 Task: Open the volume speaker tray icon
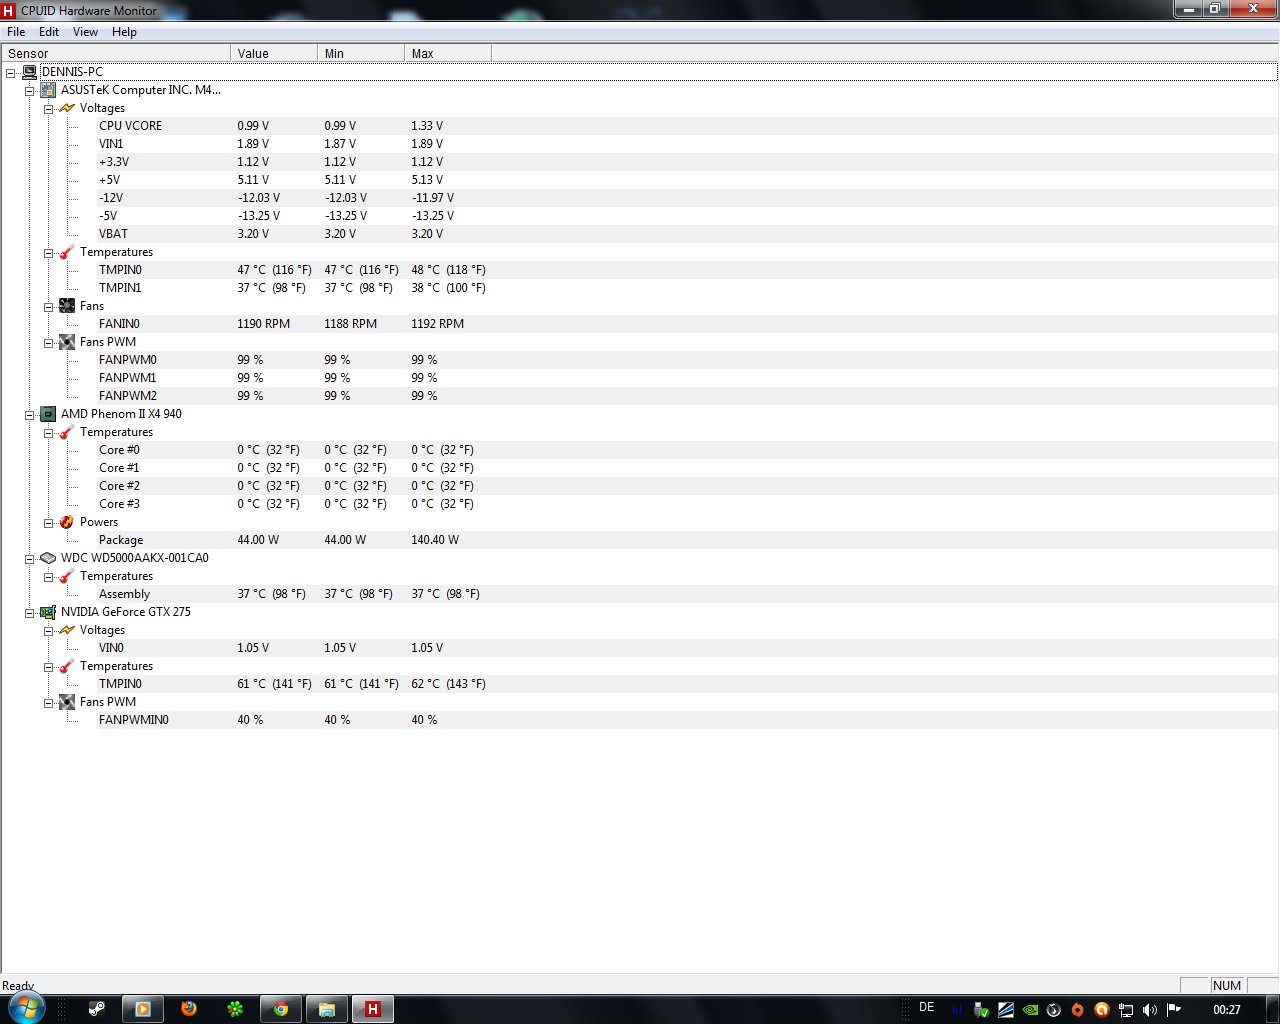tap(1150, 1010)
